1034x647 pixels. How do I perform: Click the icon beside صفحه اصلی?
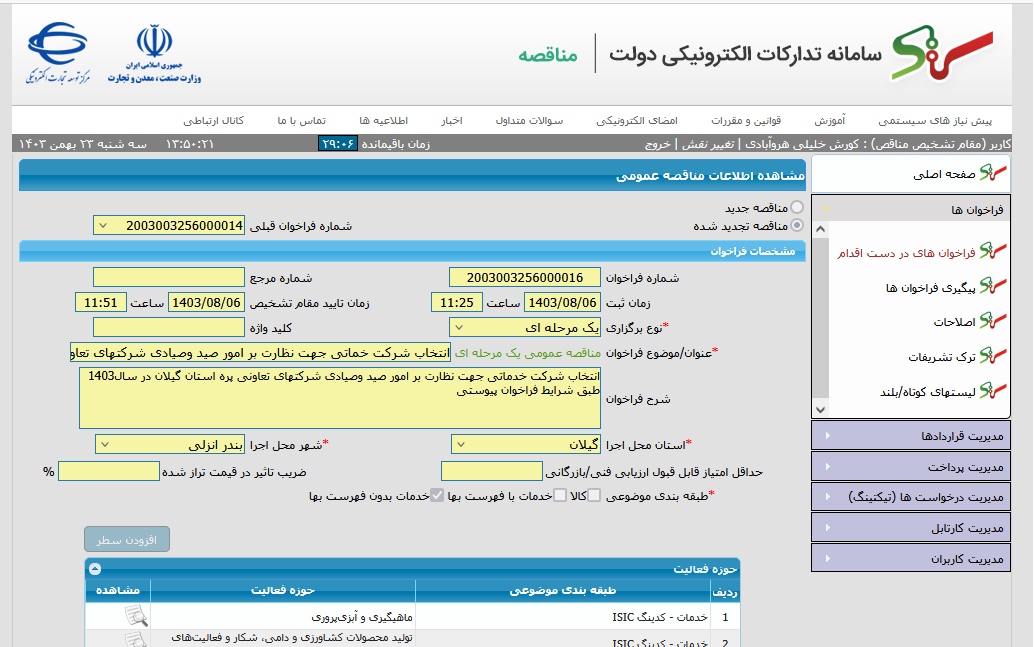[x=993, y=173]
